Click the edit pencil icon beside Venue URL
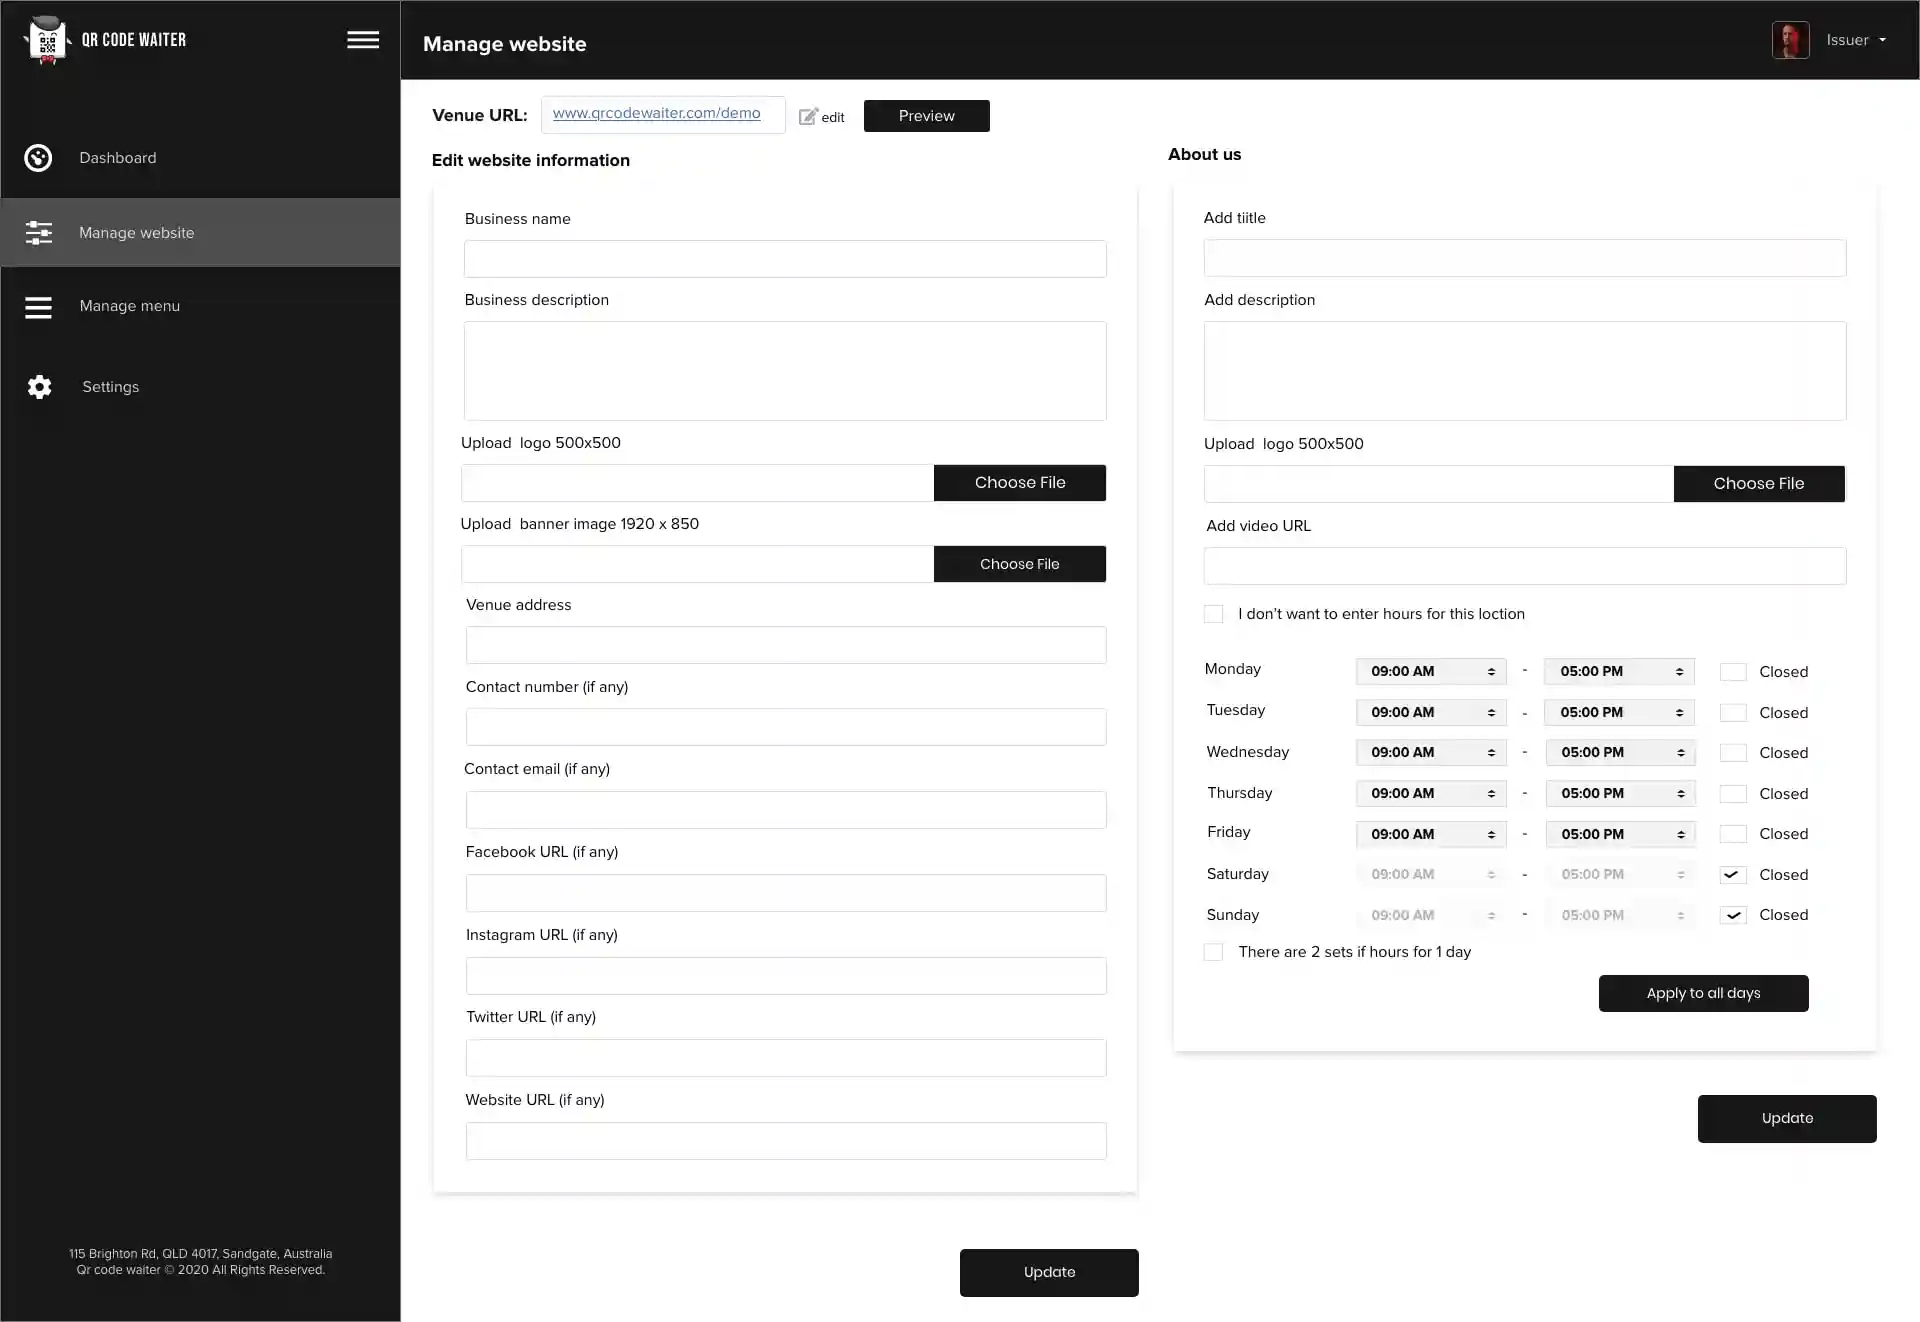1920x1322 pixels. (x=808, y=117)
